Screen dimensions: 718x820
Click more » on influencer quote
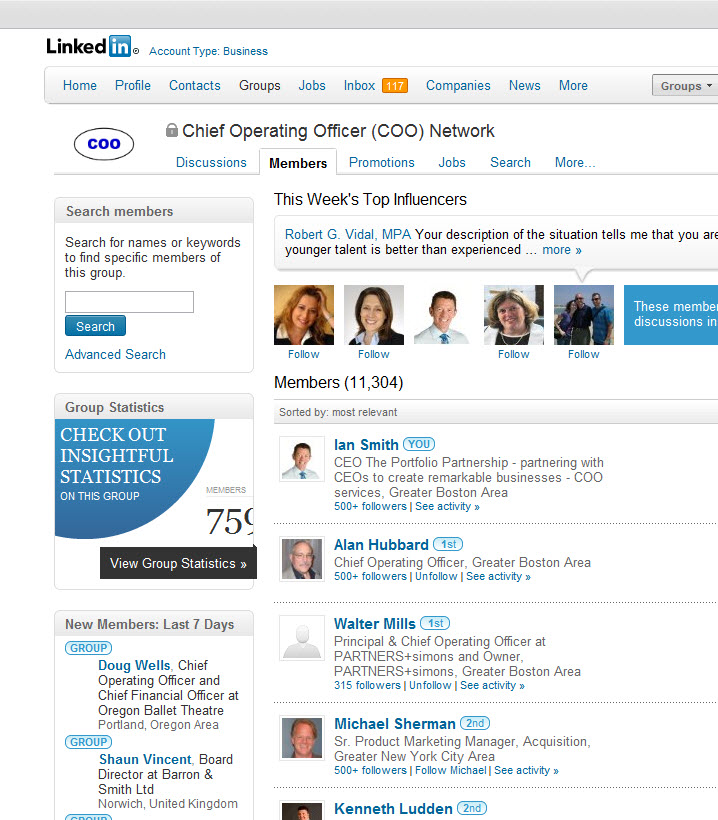pyautogui.click(x=562, y=249)
